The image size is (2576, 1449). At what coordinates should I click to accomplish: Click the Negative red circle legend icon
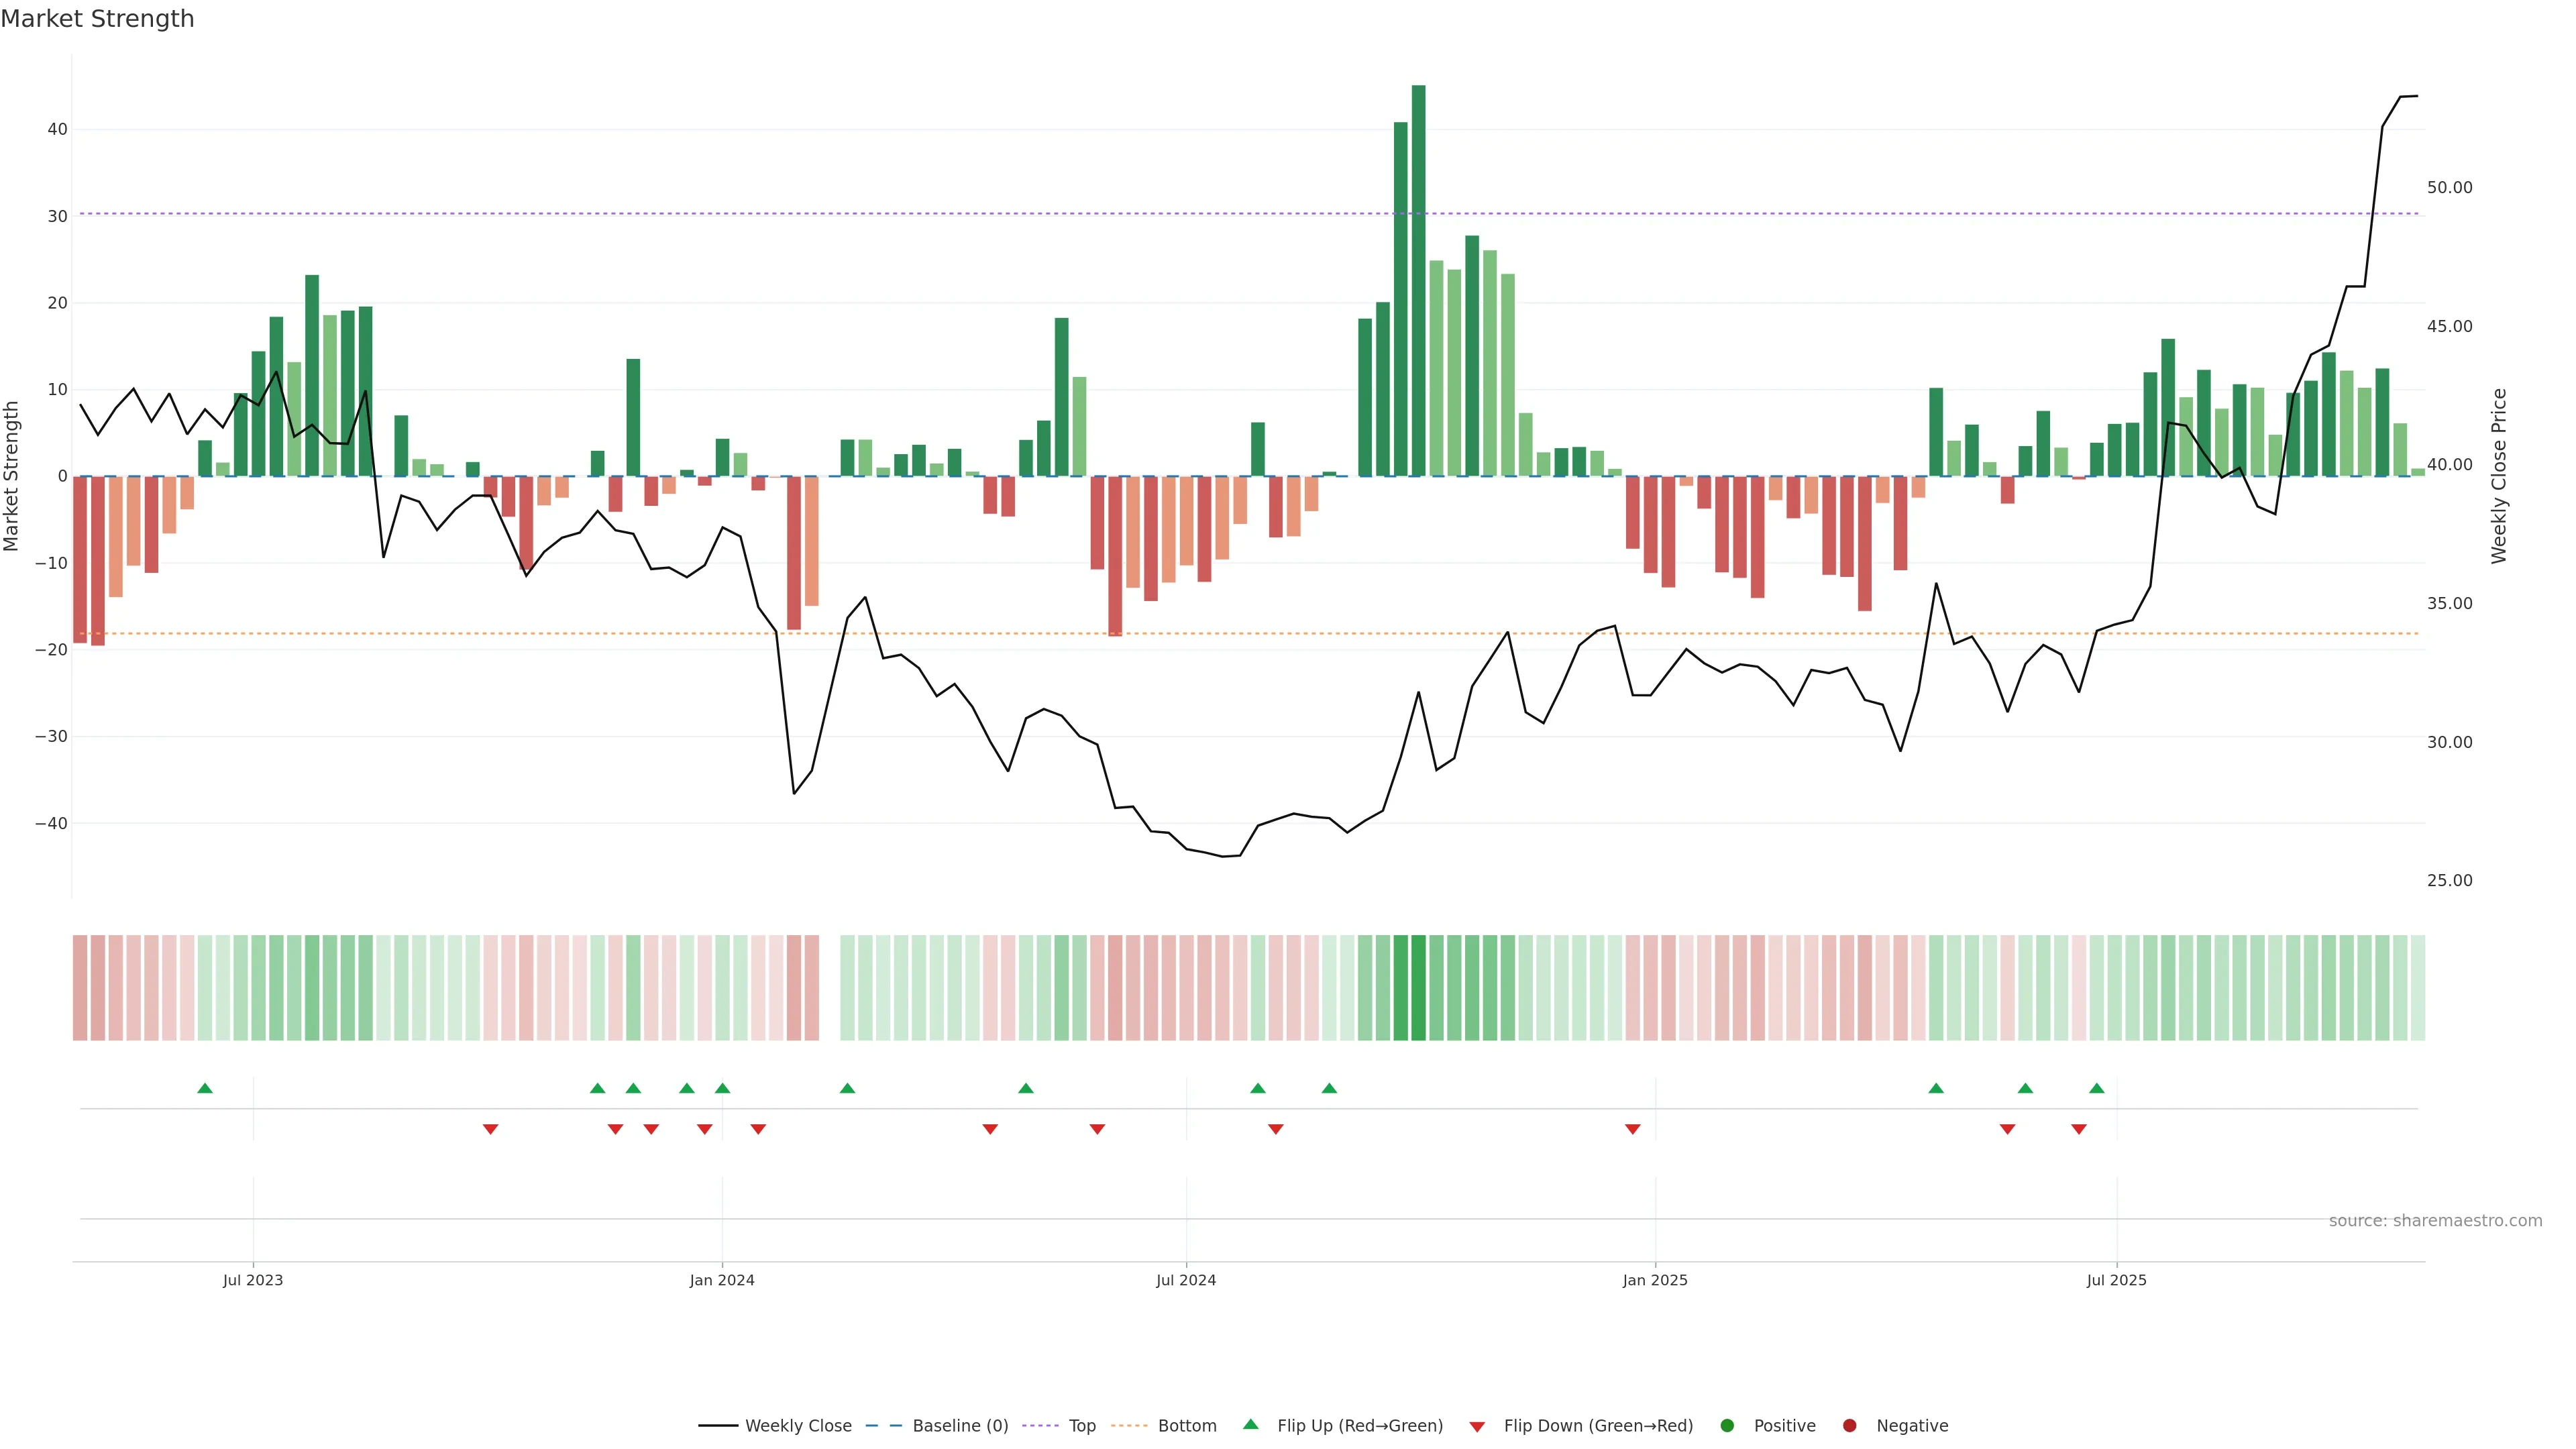[x=1849, y=1426]
